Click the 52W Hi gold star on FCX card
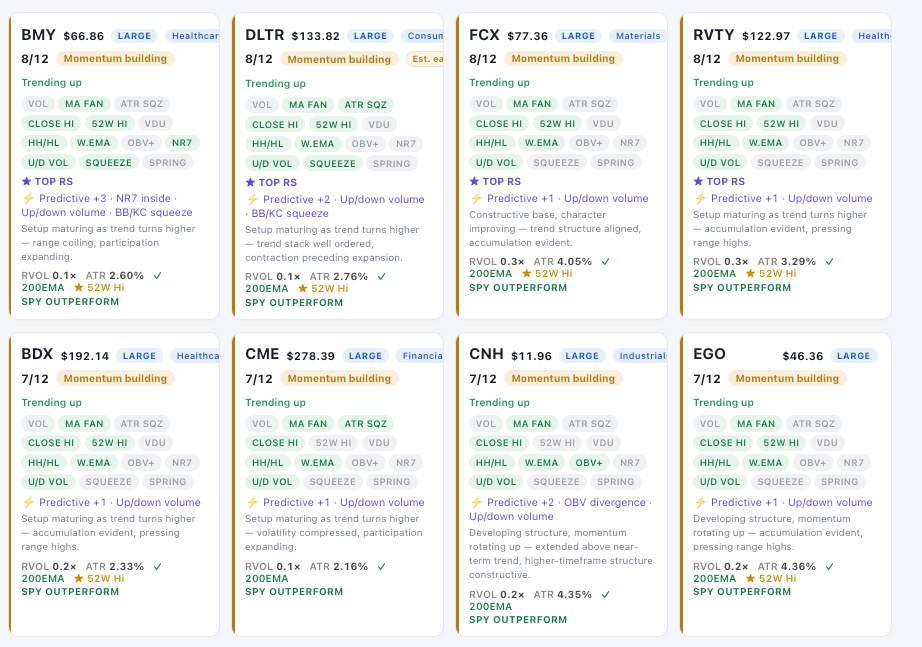 (526, 274)
